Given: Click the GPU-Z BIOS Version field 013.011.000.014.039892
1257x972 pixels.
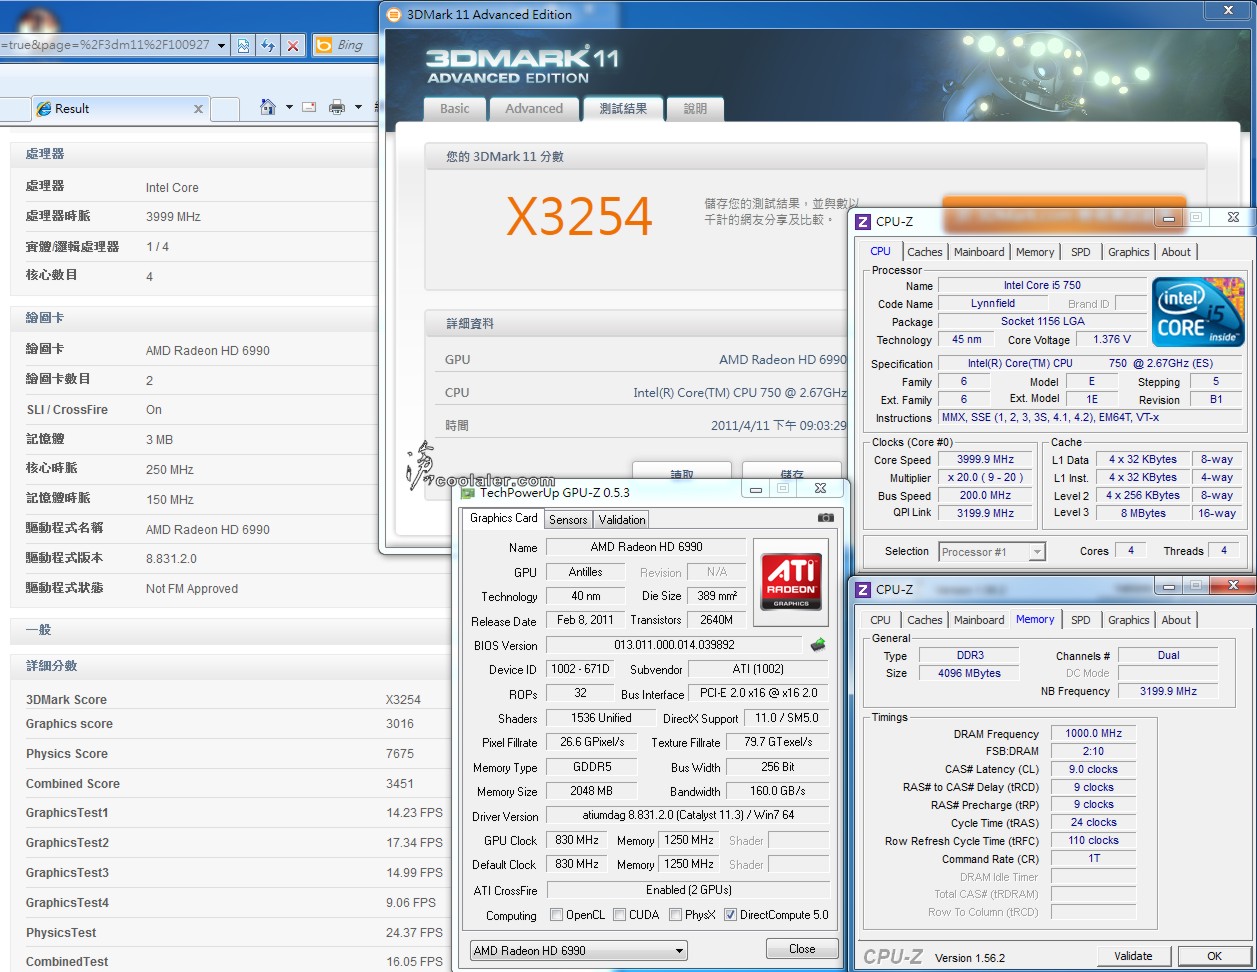Looking at the screenshot, I should pos(674,645).
